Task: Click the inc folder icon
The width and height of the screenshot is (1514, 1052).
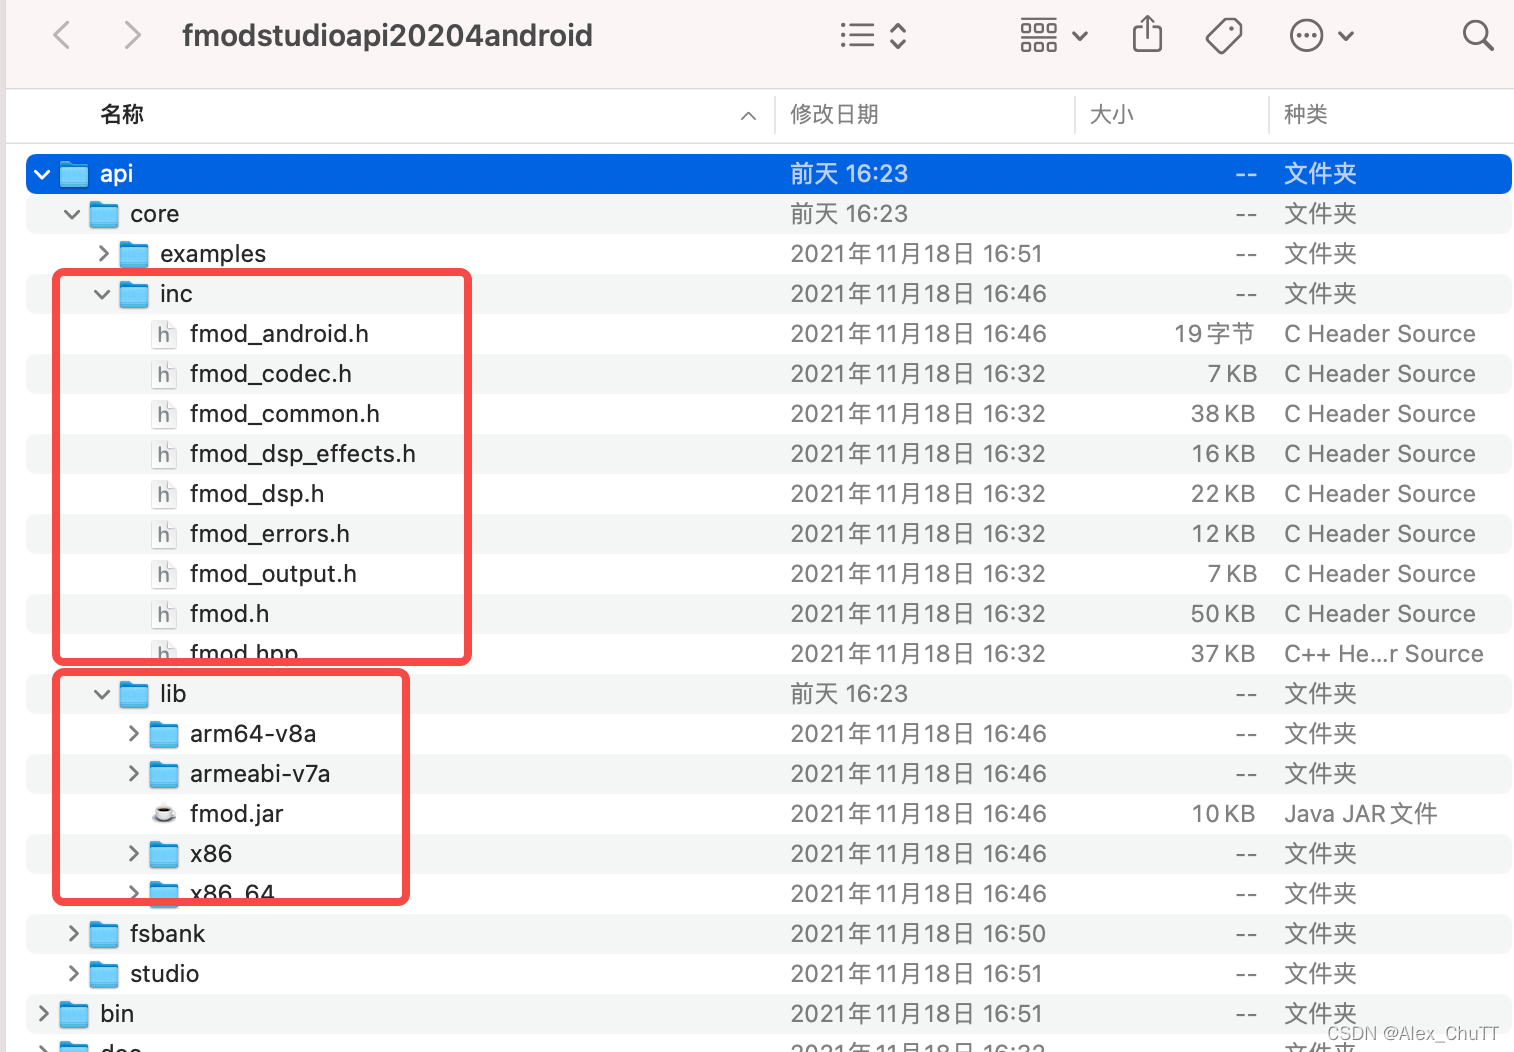Action: pyautogui.click(x=134, y=294)
